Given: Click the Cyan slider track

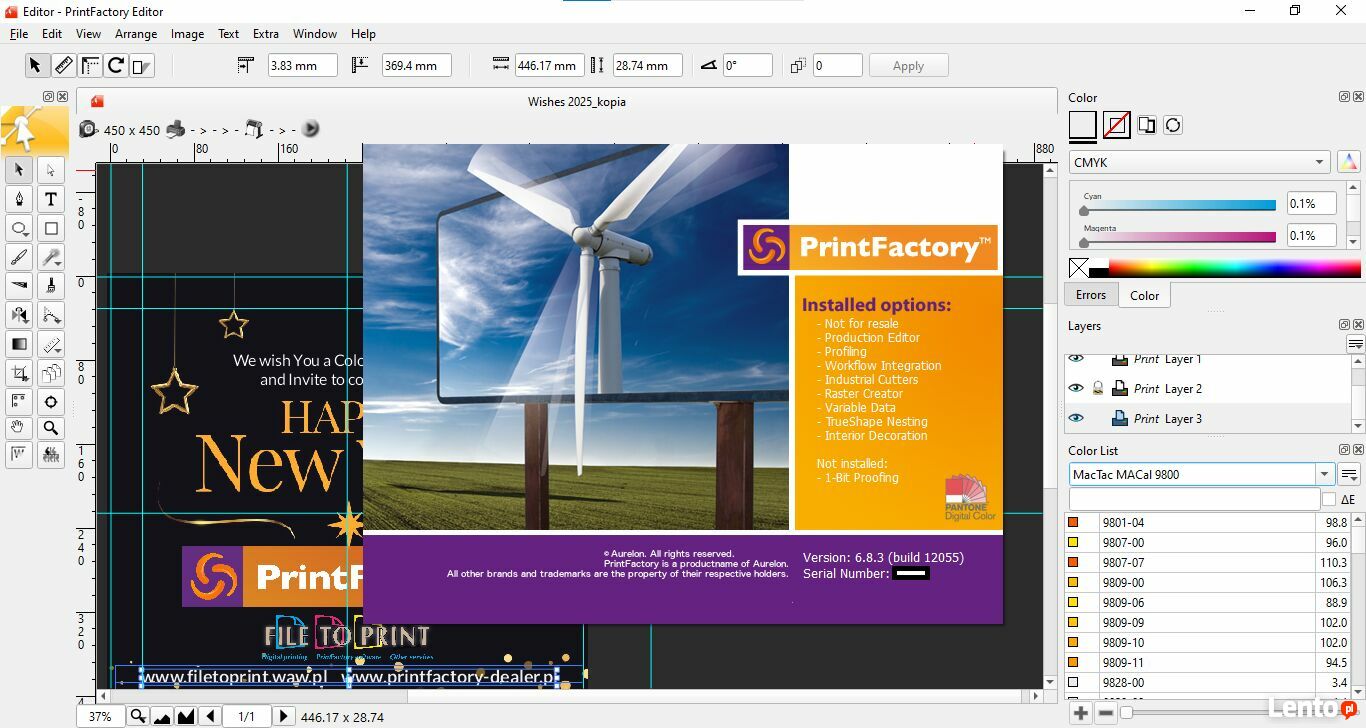Looking at the screenshot, I should pyautogui.click(x=1180, y=205).
